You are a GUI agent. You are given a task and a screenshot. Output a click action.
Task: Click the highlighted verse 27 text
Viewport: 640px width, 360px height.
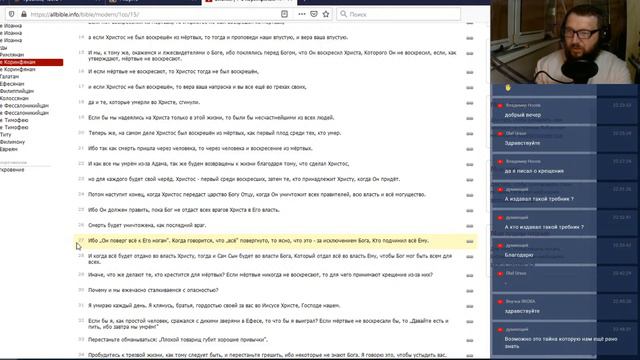pos(258,241)
